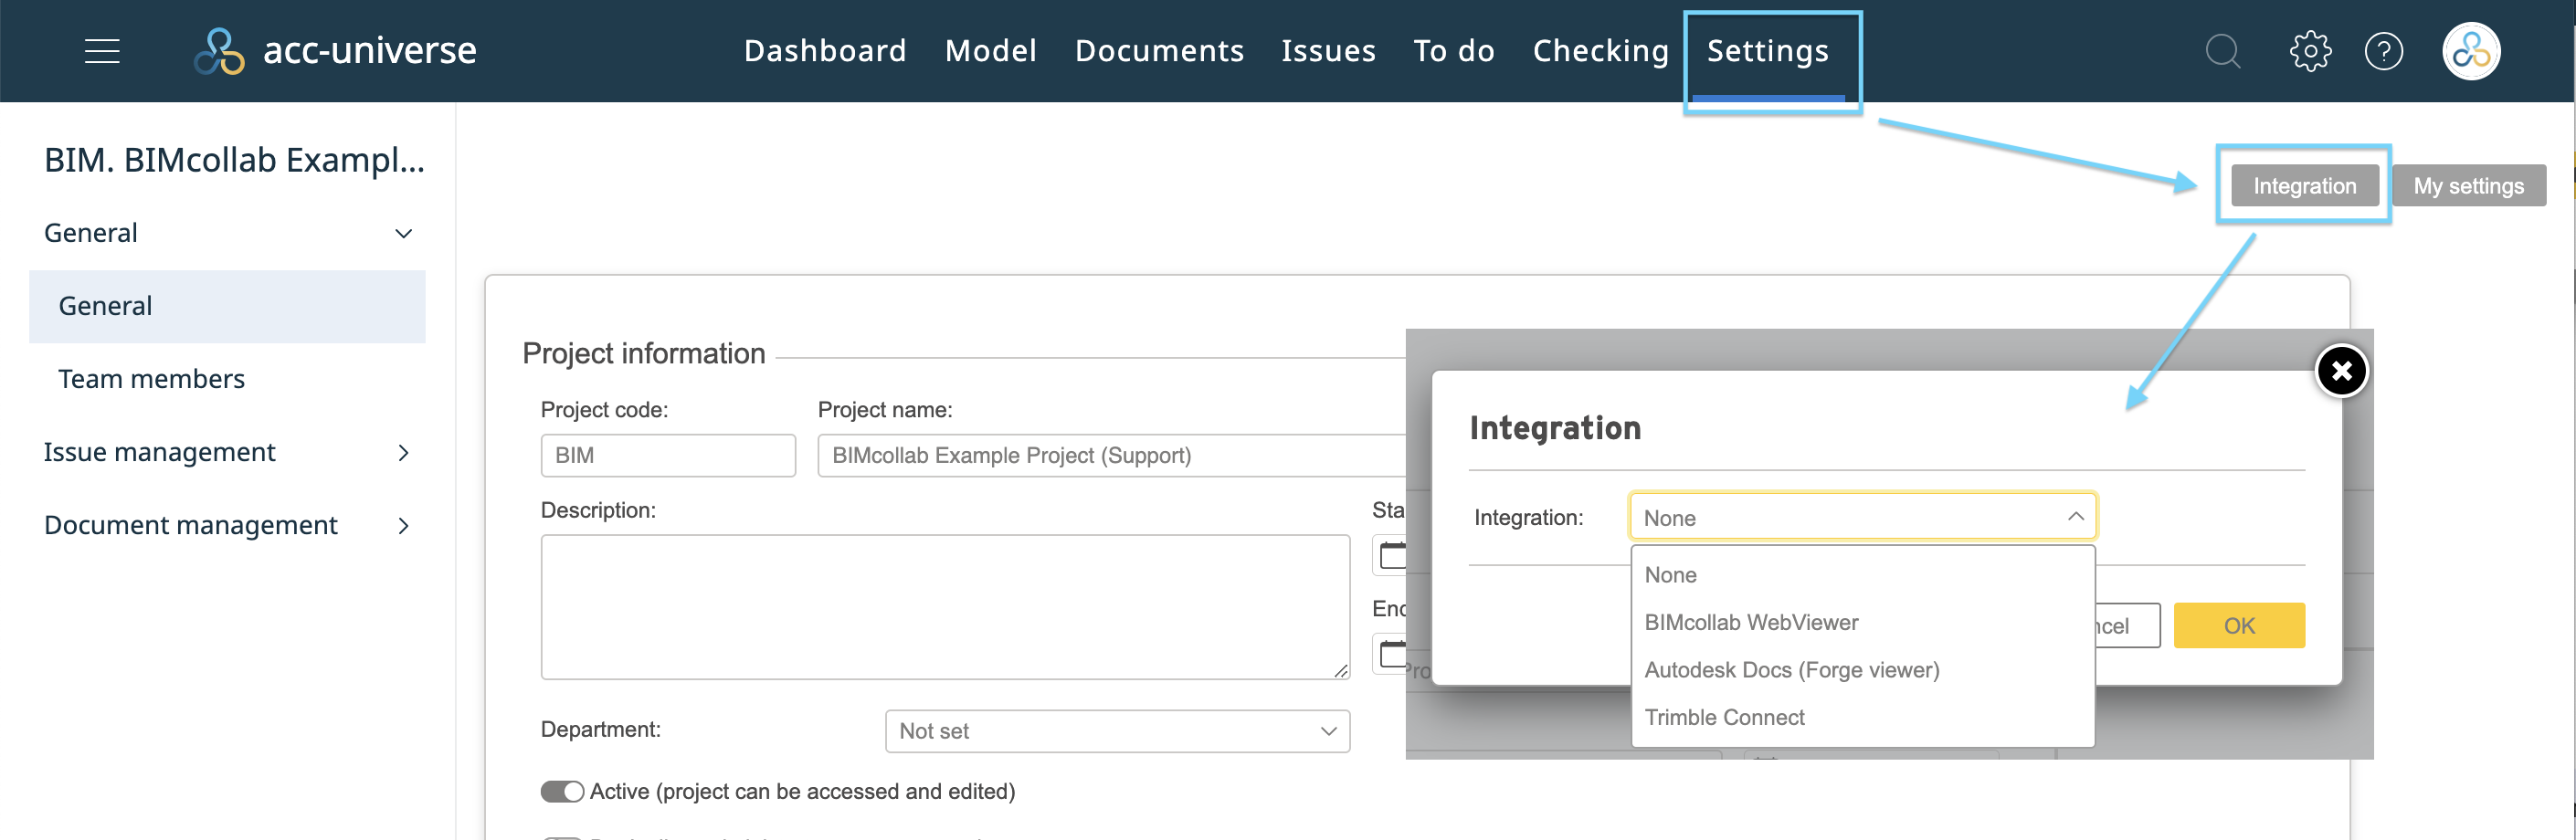Go to the Issues tab
2576x840 pixels.
click(x=1328, y=51)
